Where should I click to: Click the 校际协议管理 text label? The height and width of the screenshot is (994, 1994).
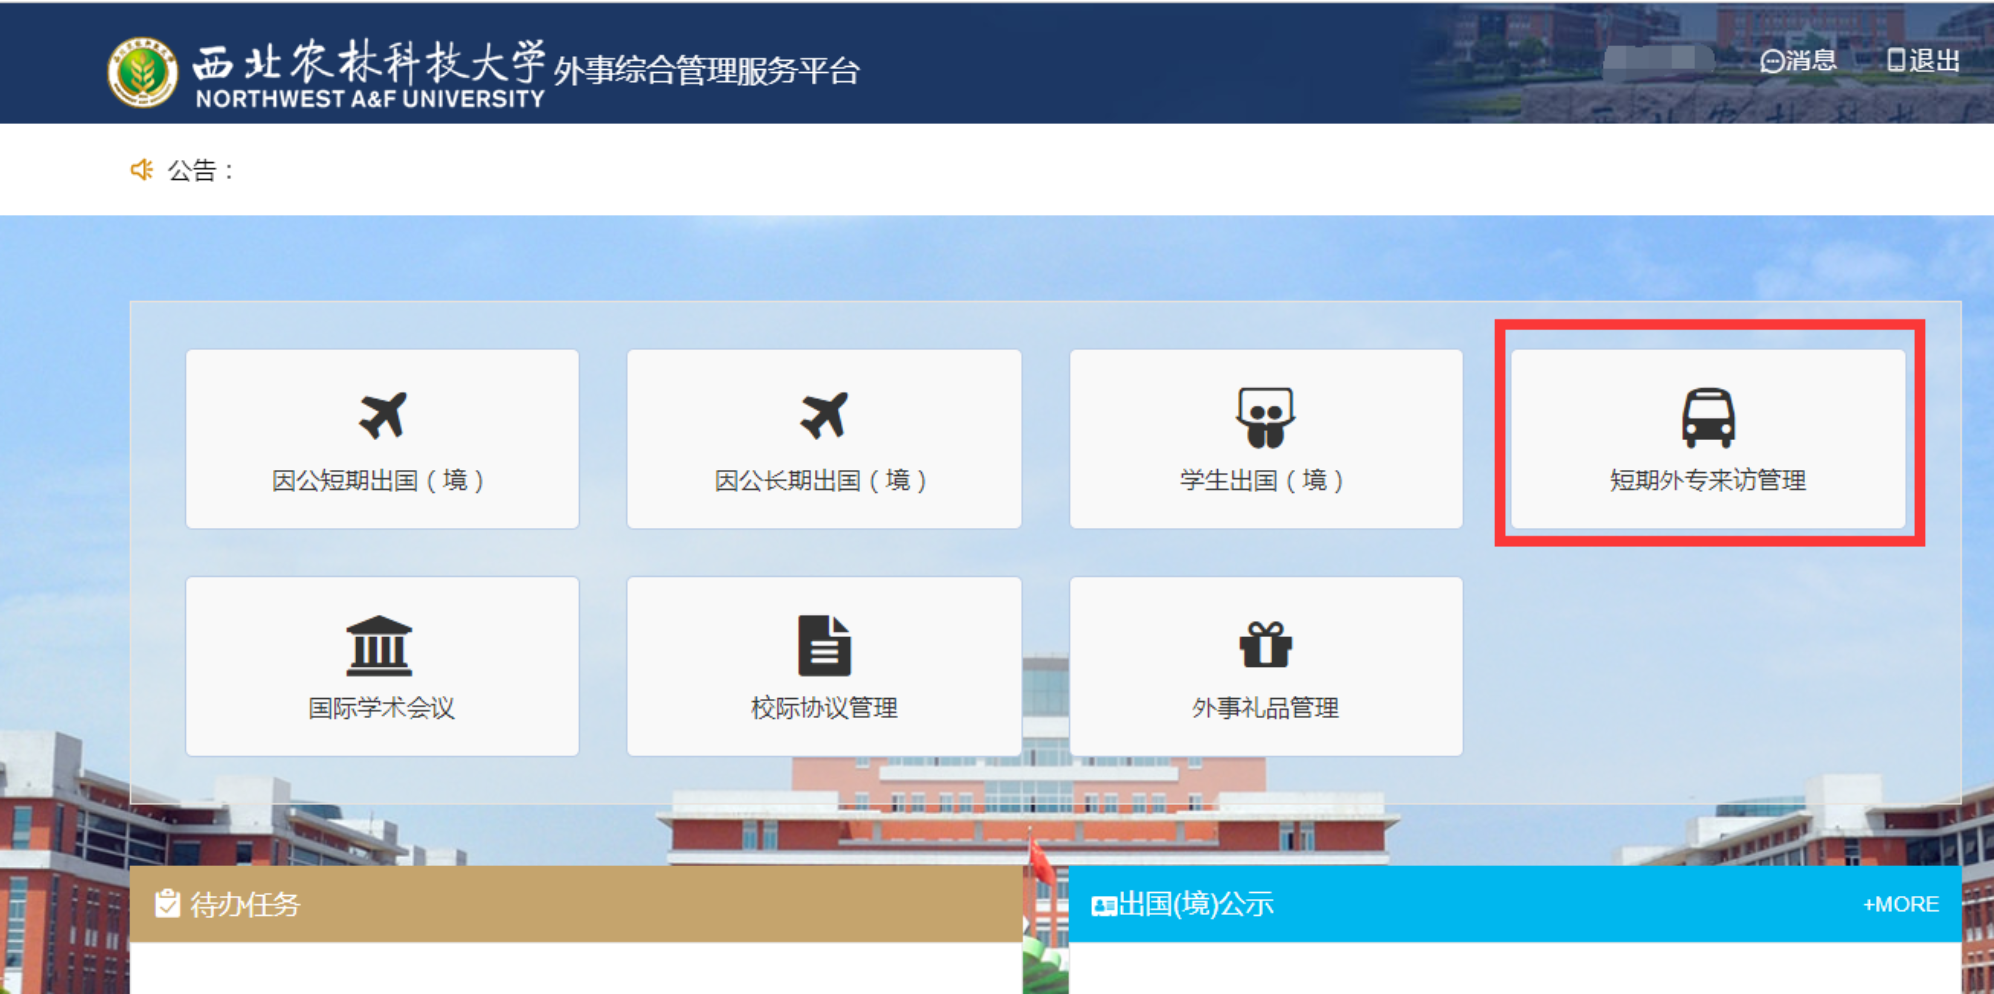point(824,708)
